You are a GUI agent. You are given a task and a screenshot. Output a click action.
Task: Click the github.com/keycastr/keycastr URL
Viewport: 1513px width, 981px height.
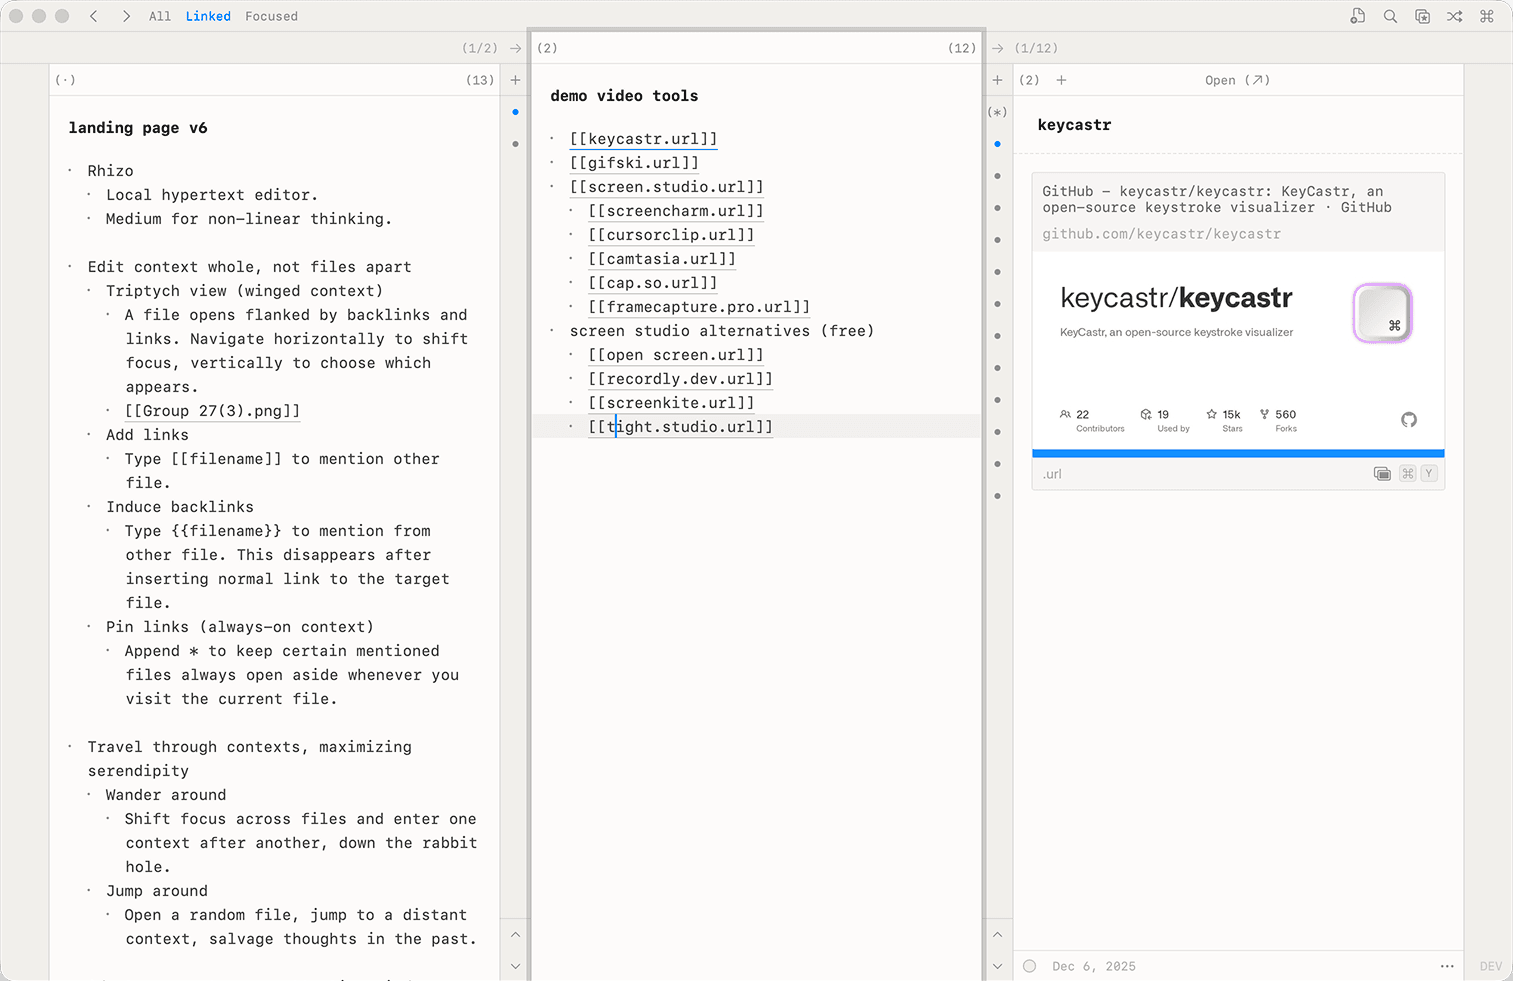[x=1161, y=234]
